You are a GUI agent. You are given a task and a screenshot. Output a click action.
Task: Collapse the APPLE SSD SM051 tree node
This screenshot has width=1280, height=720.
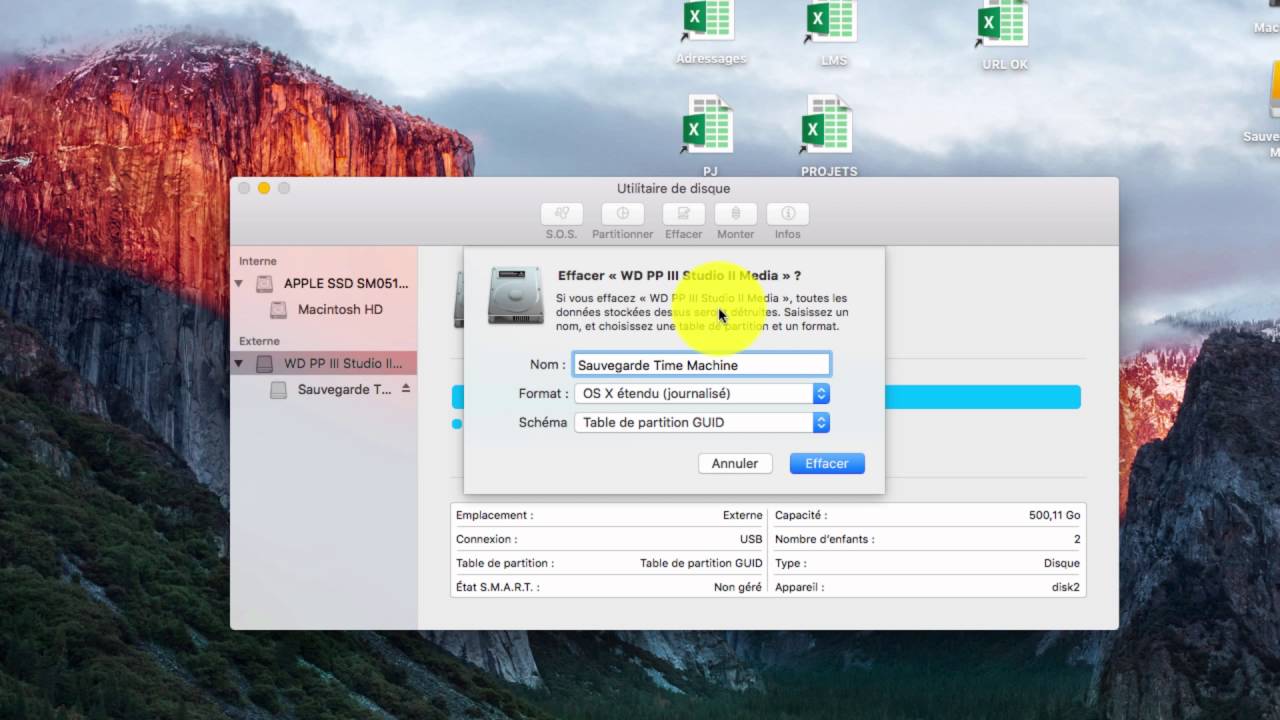point(239,284)
